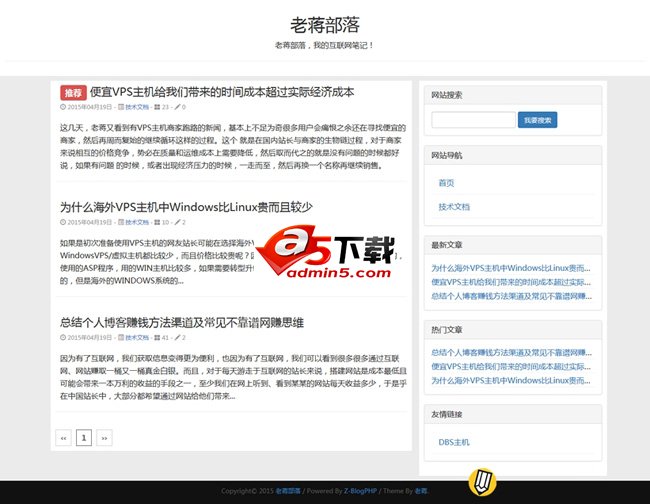
Task: Click comment pencil icon in first post meta
Action: point(177,107)
